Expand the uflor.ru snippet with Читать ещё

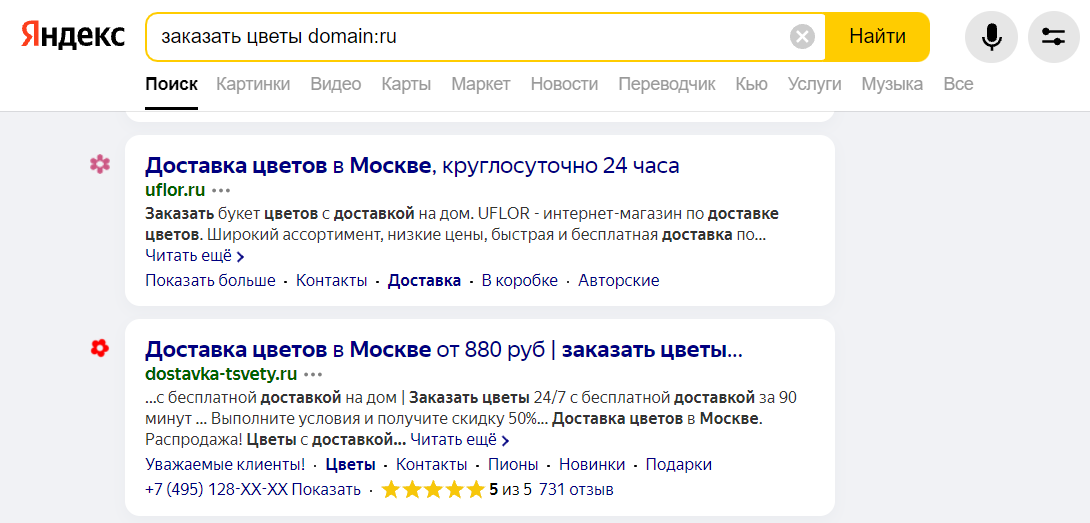tap(195, 256)
